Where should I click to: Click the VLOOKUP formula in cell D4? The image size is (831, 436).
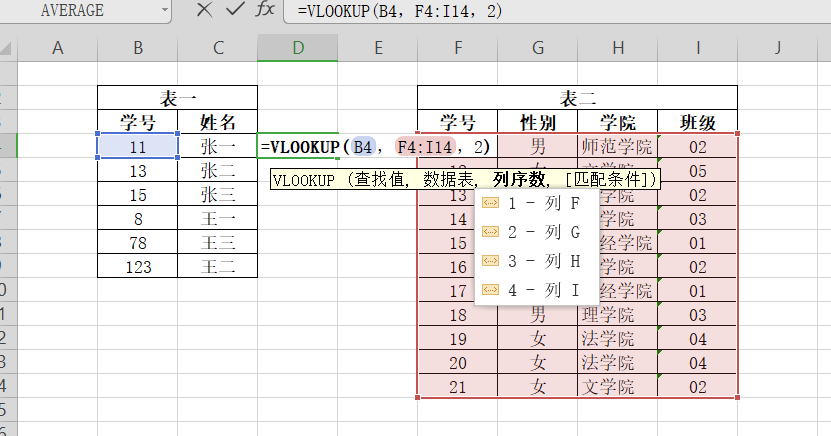pyautogui.click(x=376, y=146)
